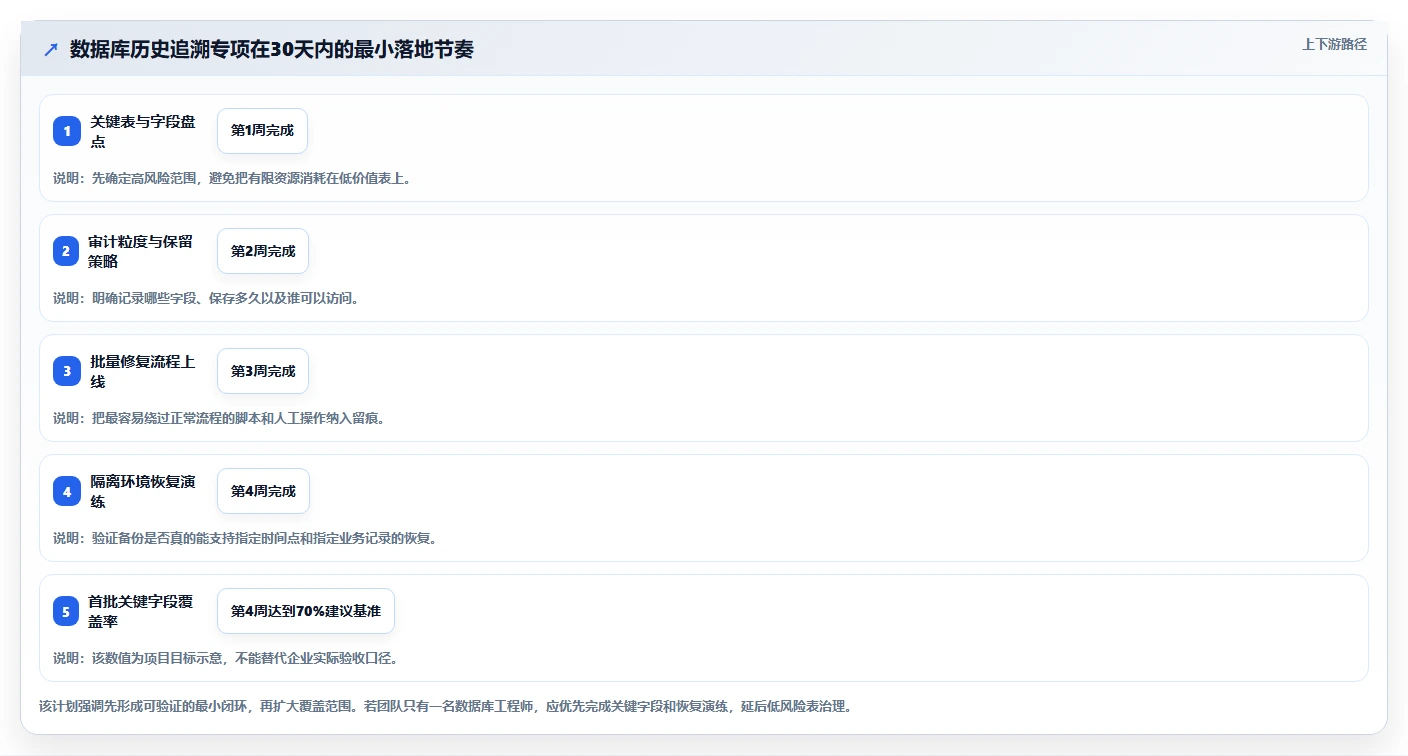
Task: Click the 首批关键字段覆盖率 step title
Action: (x=141, y=611)
